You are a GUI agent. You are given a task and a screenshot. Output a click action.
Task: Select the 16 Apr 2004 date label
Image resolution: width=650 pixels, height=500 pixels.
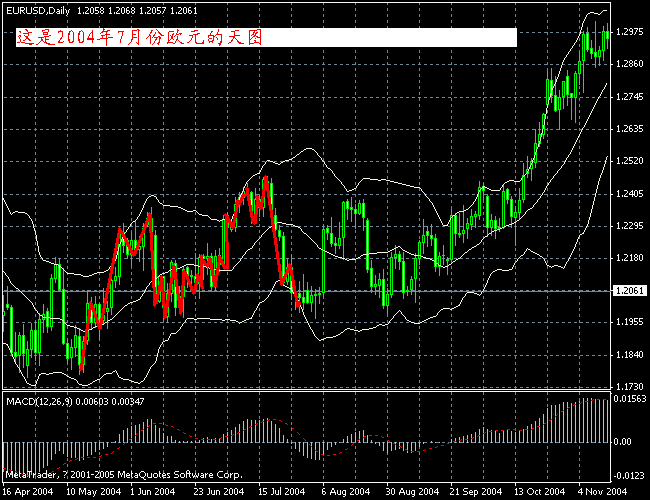[x=26, y=492]
